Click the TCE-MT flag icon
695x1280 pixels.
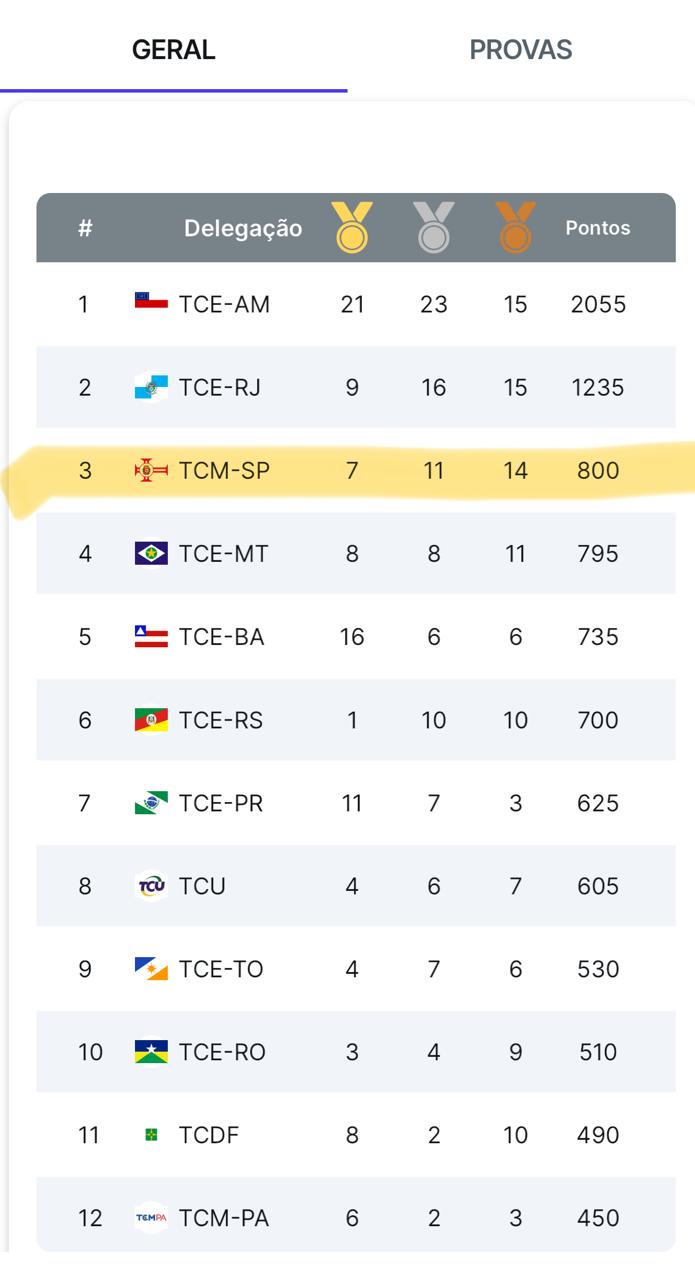pyautogui.click(x=151, y=553)
